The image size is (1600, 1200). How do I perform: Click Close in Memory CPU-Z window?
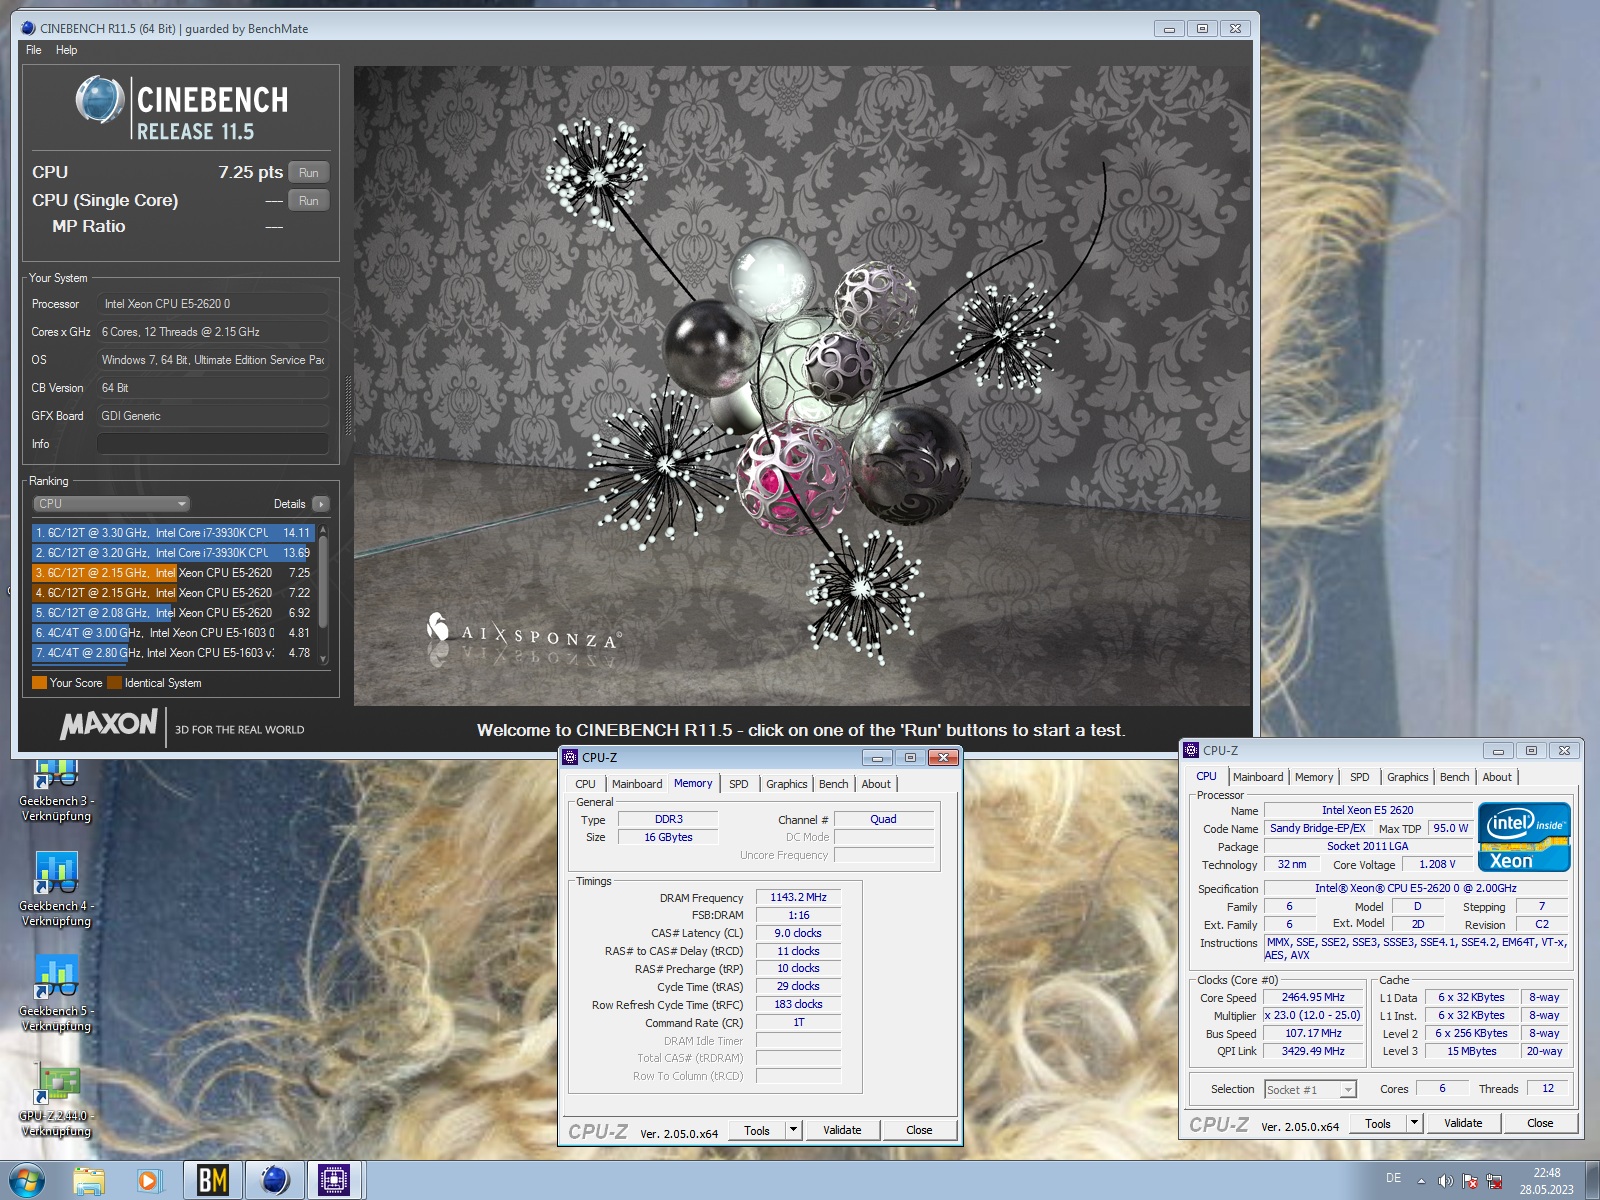(919, 1130)
